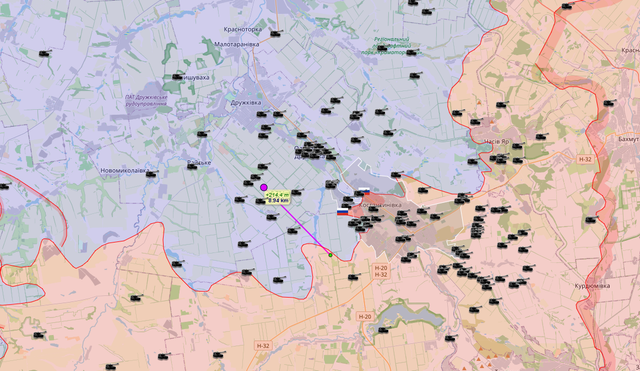The image size is (640, 371).
Task: Click the Часів Яр town label
Action: (x=496, y=142)
